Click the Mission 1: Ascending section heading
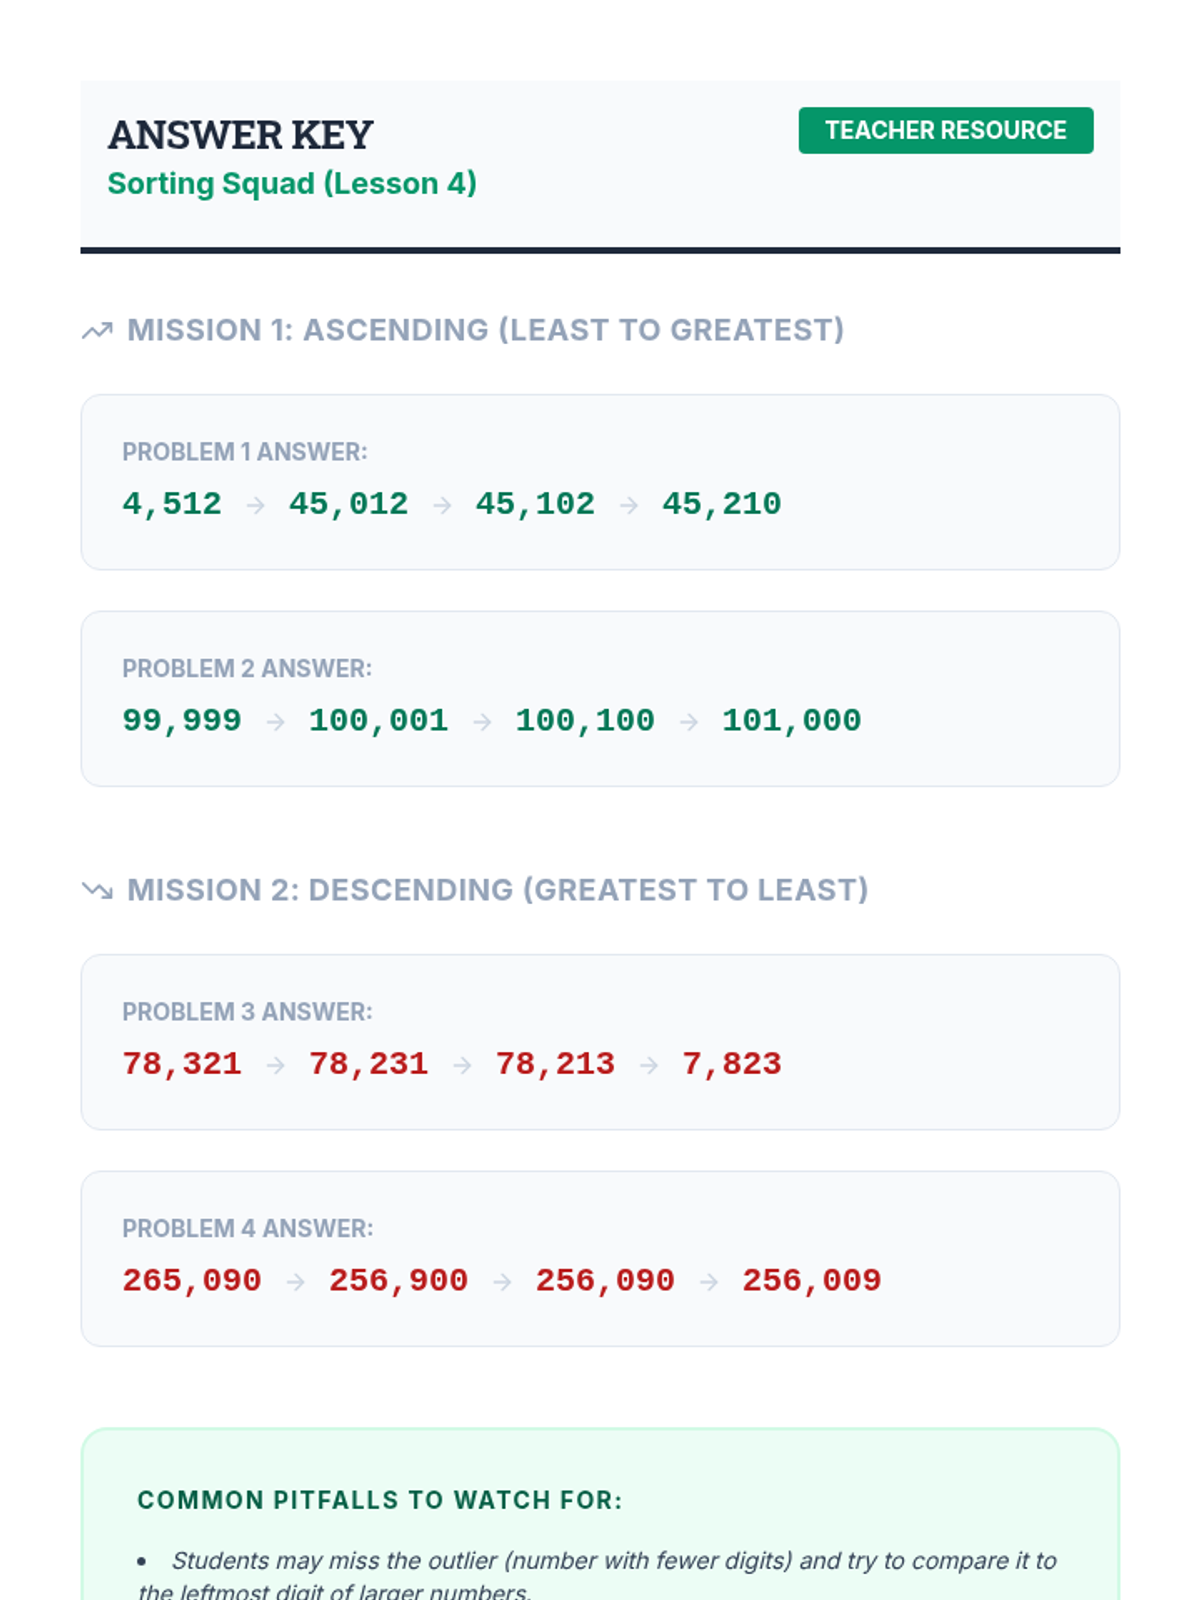The width and height of the screenshot is (1200, 1600). tap(485, 330)
